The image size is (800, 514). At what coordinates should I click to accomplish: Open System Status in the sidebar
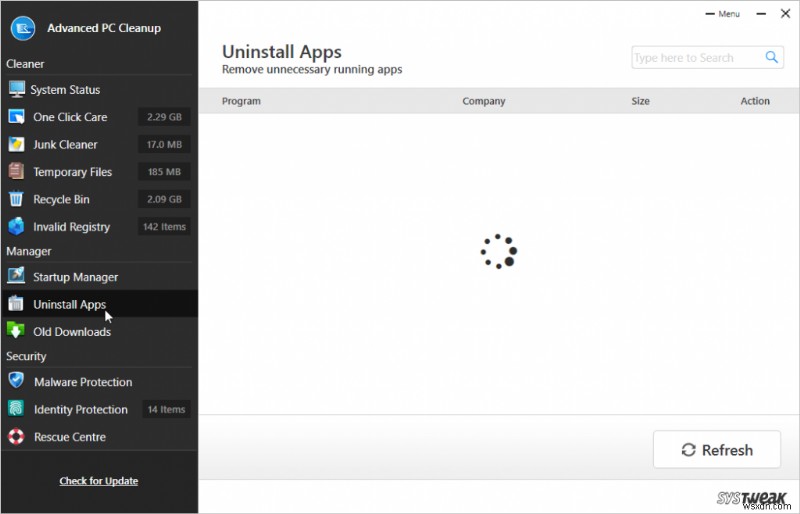(x=99, y=90)
